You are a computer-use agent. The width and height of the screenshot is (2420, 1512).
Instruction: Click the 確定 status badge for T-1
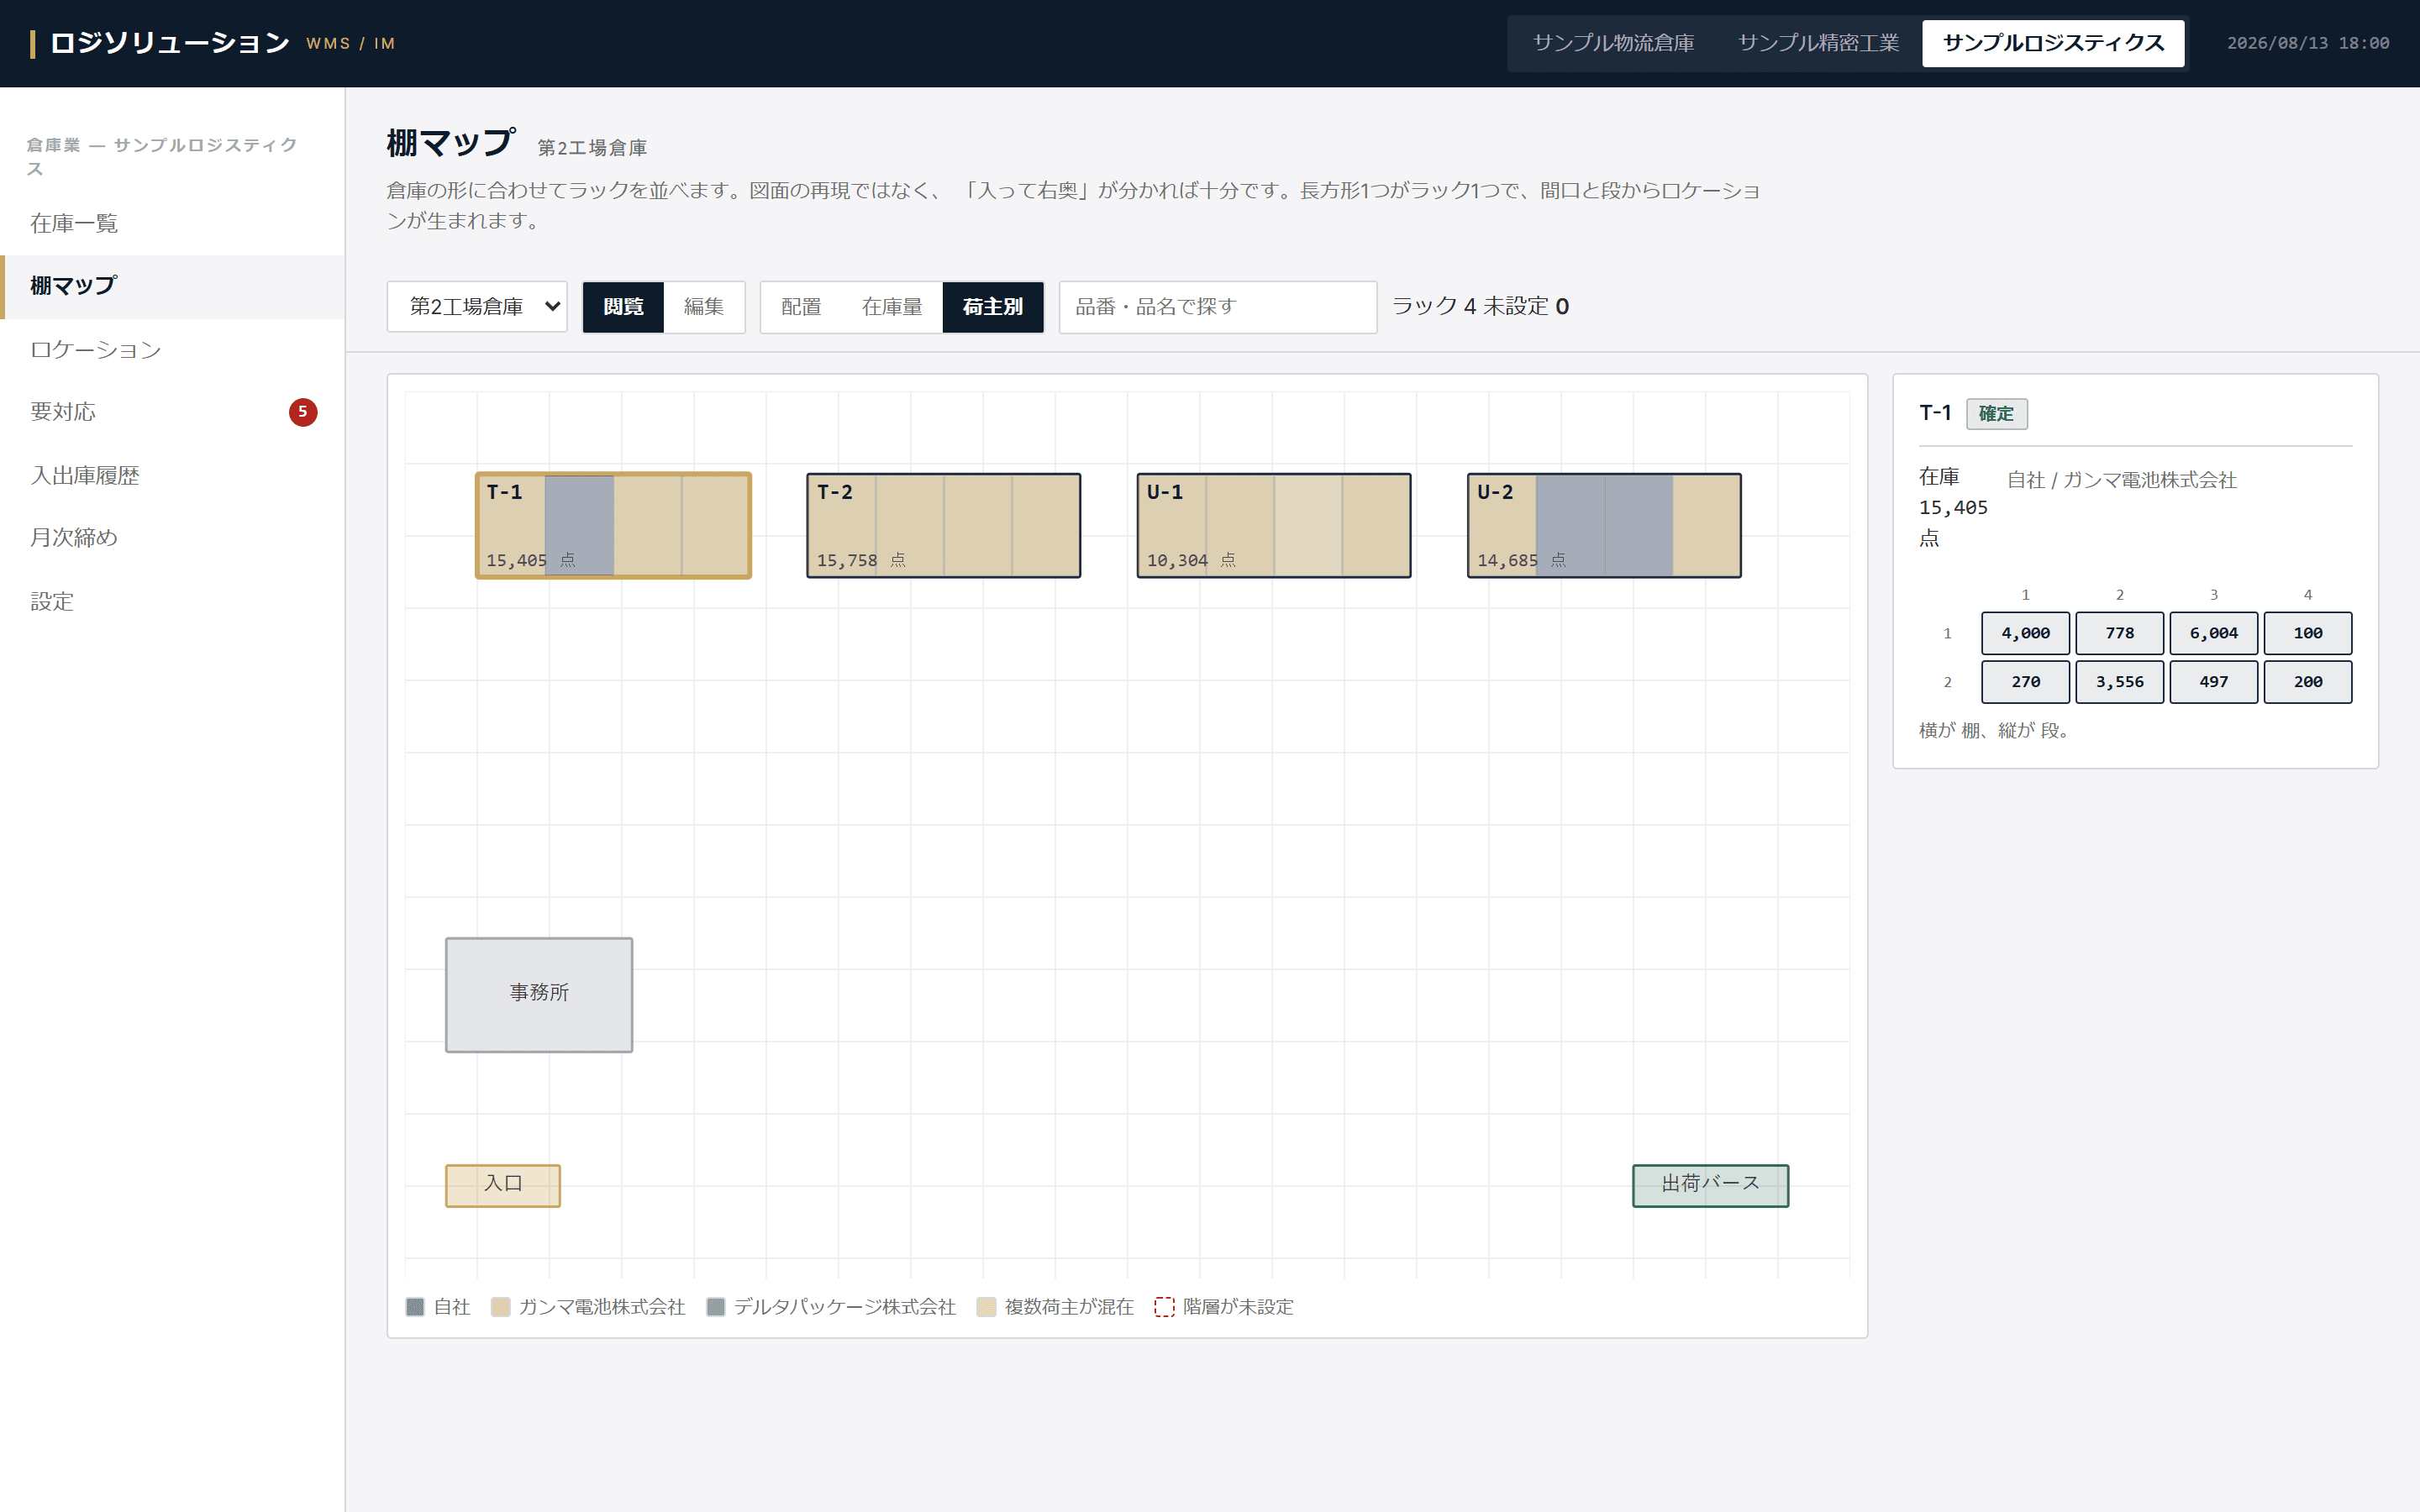[1996, 413]
